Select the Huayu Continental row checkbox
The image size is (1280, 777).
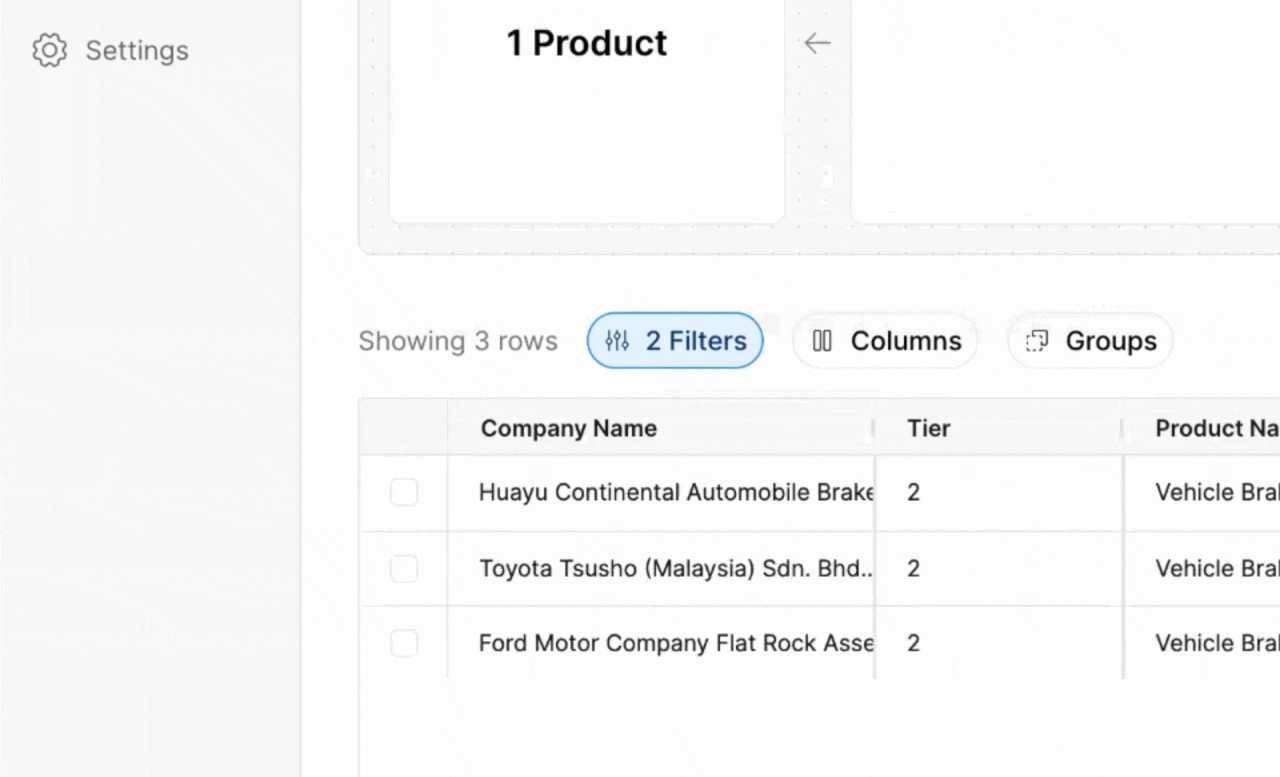pos(404,492)
